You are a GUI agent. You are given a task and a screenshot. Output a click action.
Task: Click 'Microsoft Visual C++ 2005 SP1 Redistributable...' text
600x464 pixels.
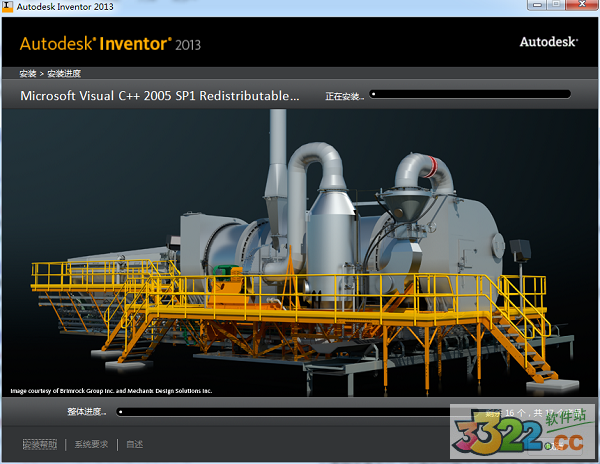[160, 96]
